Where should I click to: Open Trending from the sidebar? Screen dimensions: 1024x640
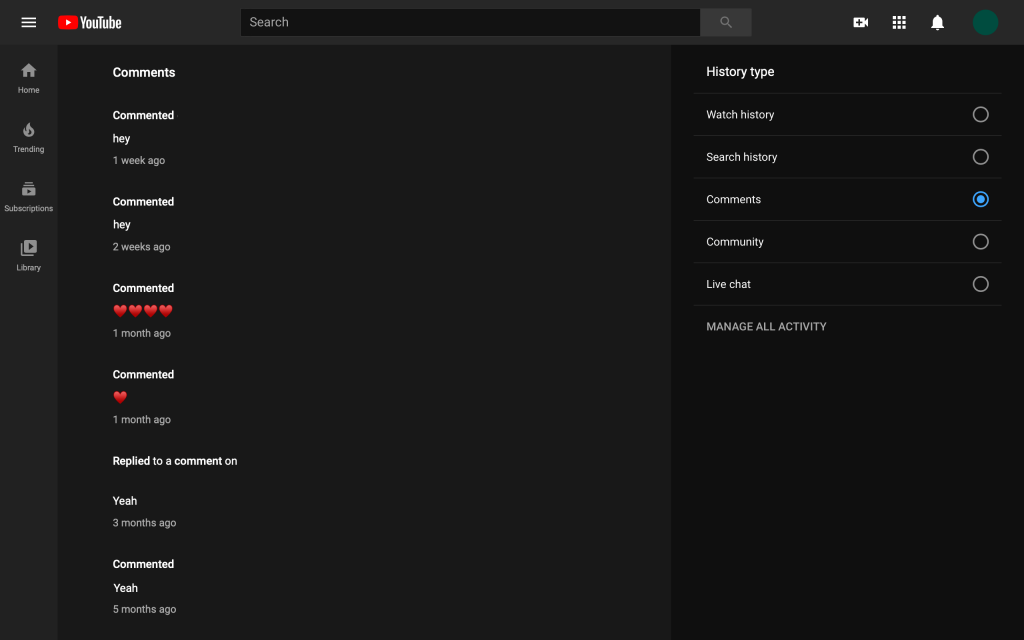(29, 137)
